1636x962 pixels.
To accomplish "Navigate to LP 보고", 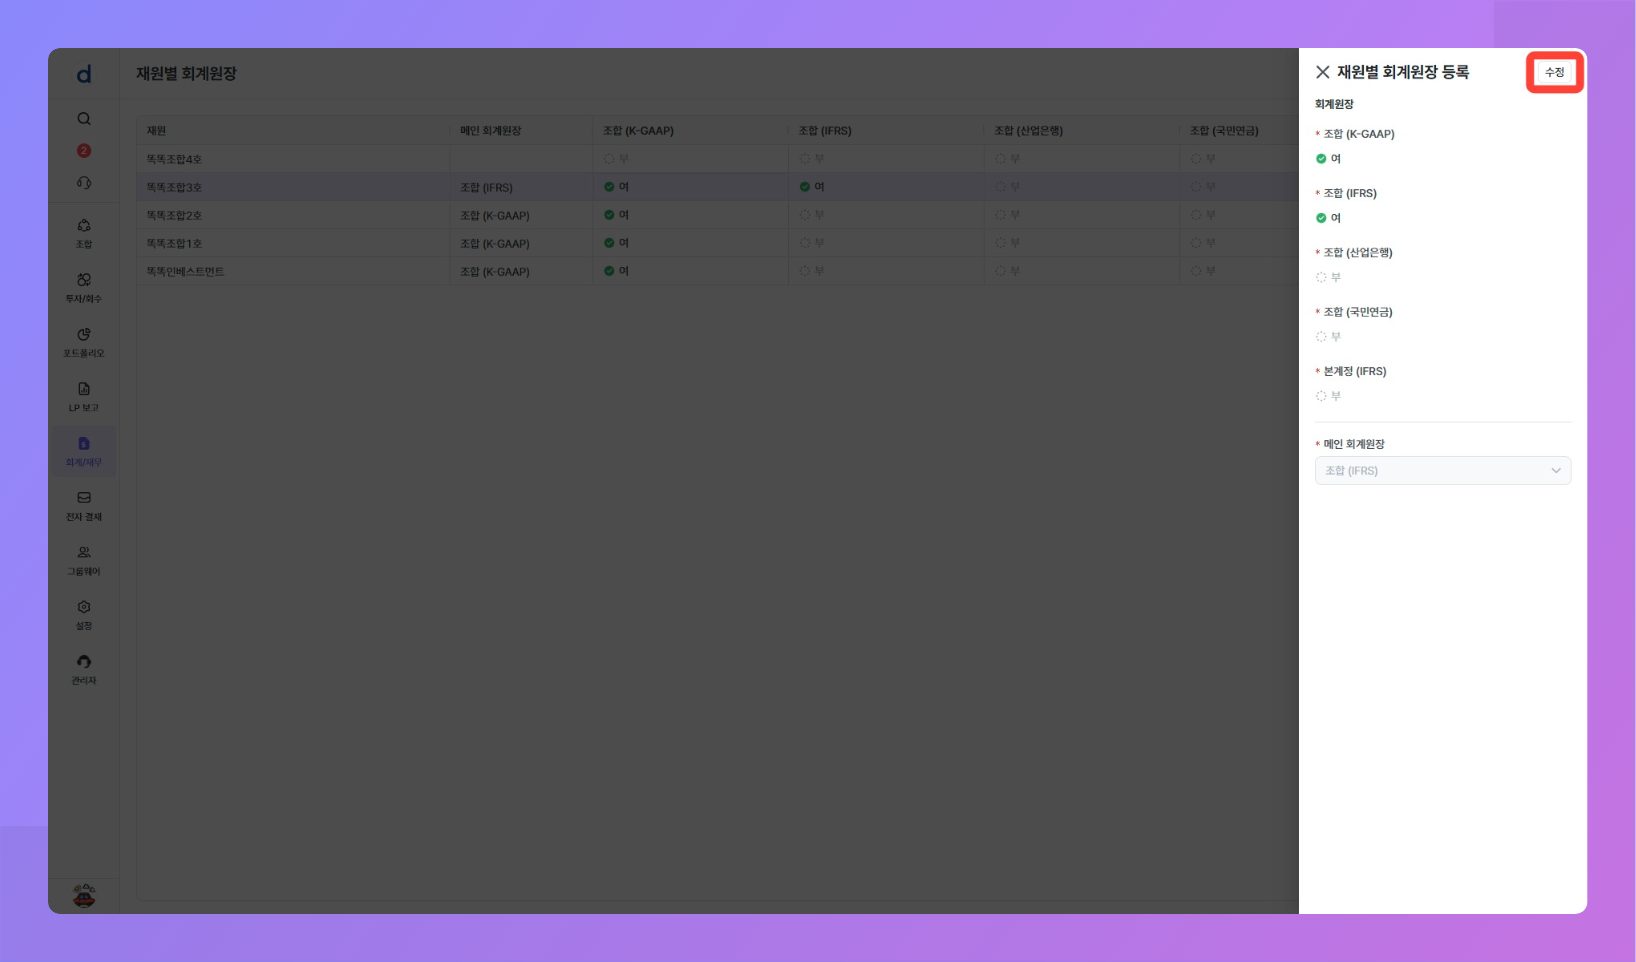I will pos(84,397).
